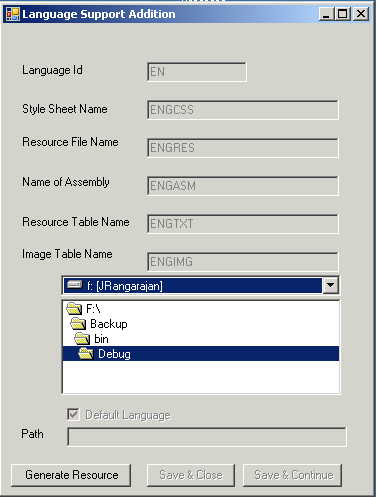Expand the f: [JRangarajan] drive combo box

(201, 285)
